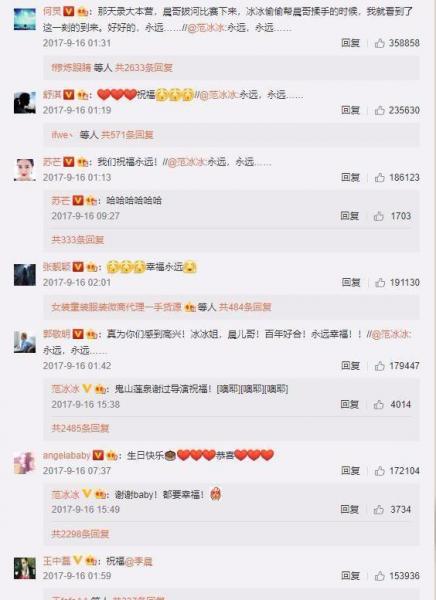Image resolution: width=436 pixels, height=600 pixels.
Task: Reply to the comment posted at 02:01
Action: 351,282
